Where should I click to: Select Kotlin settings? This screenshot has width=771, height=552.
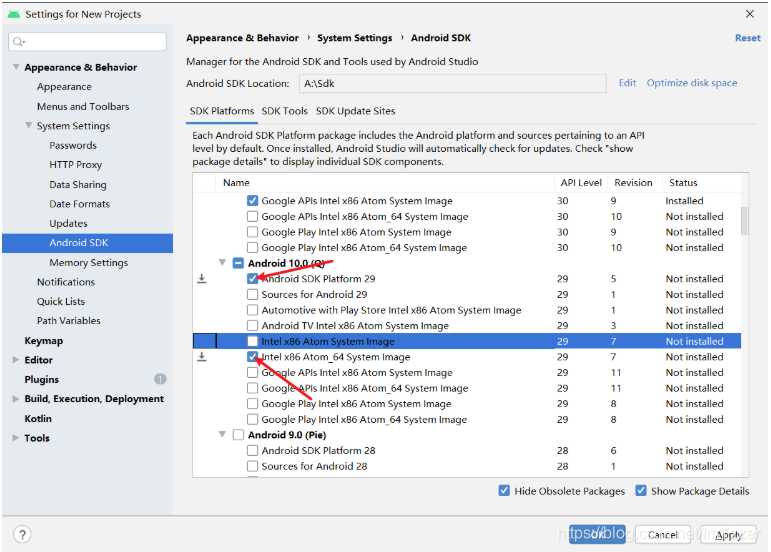click(x=38, y=418)
